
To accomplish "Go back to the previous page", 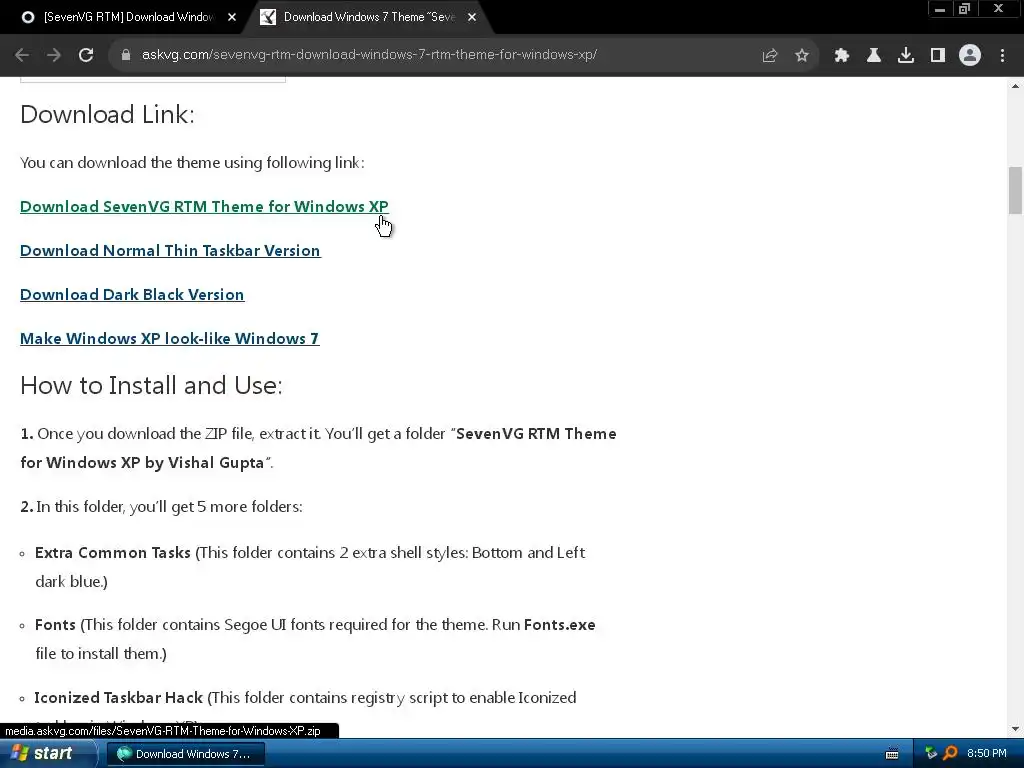I will 22,56.
